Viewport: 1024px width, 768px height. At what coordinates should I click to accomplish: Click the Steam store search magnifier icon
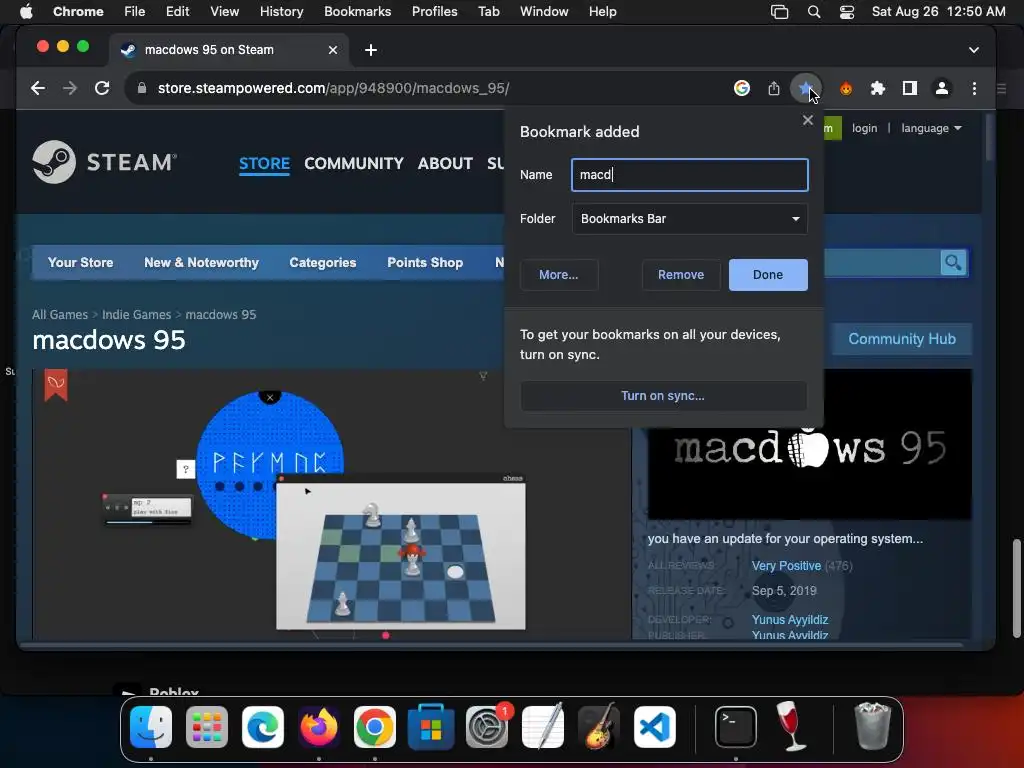pyautogui.click(x=953, y=263)
